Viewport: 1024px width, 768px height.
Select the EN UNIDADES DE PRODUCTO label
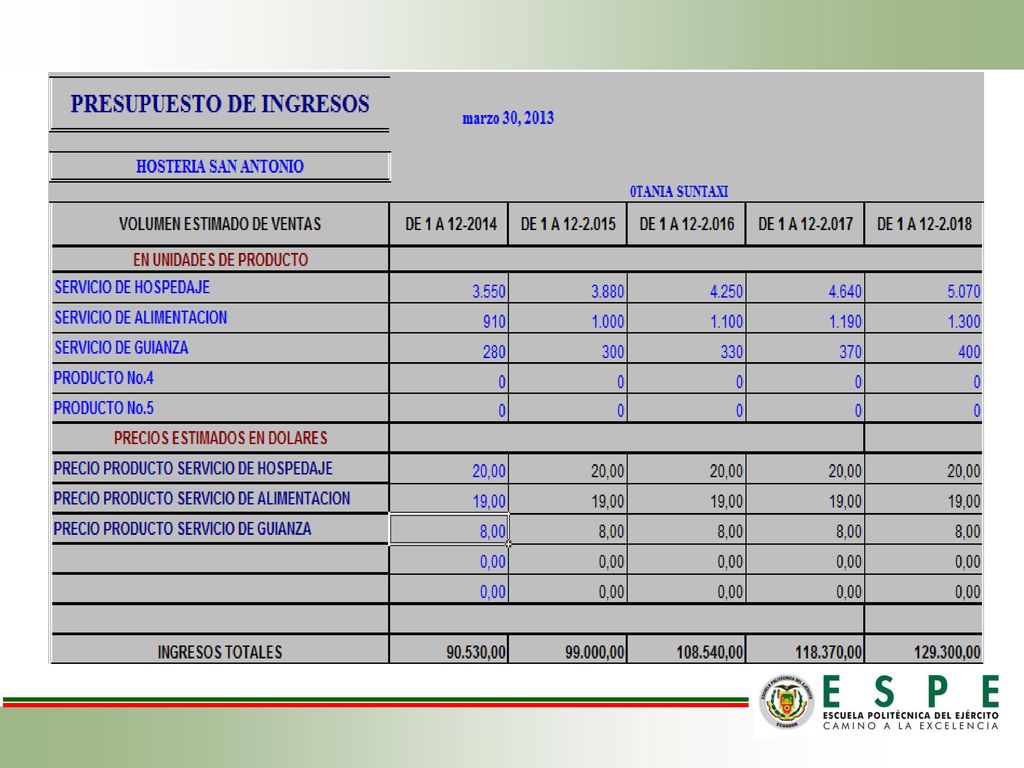point(220,260)
